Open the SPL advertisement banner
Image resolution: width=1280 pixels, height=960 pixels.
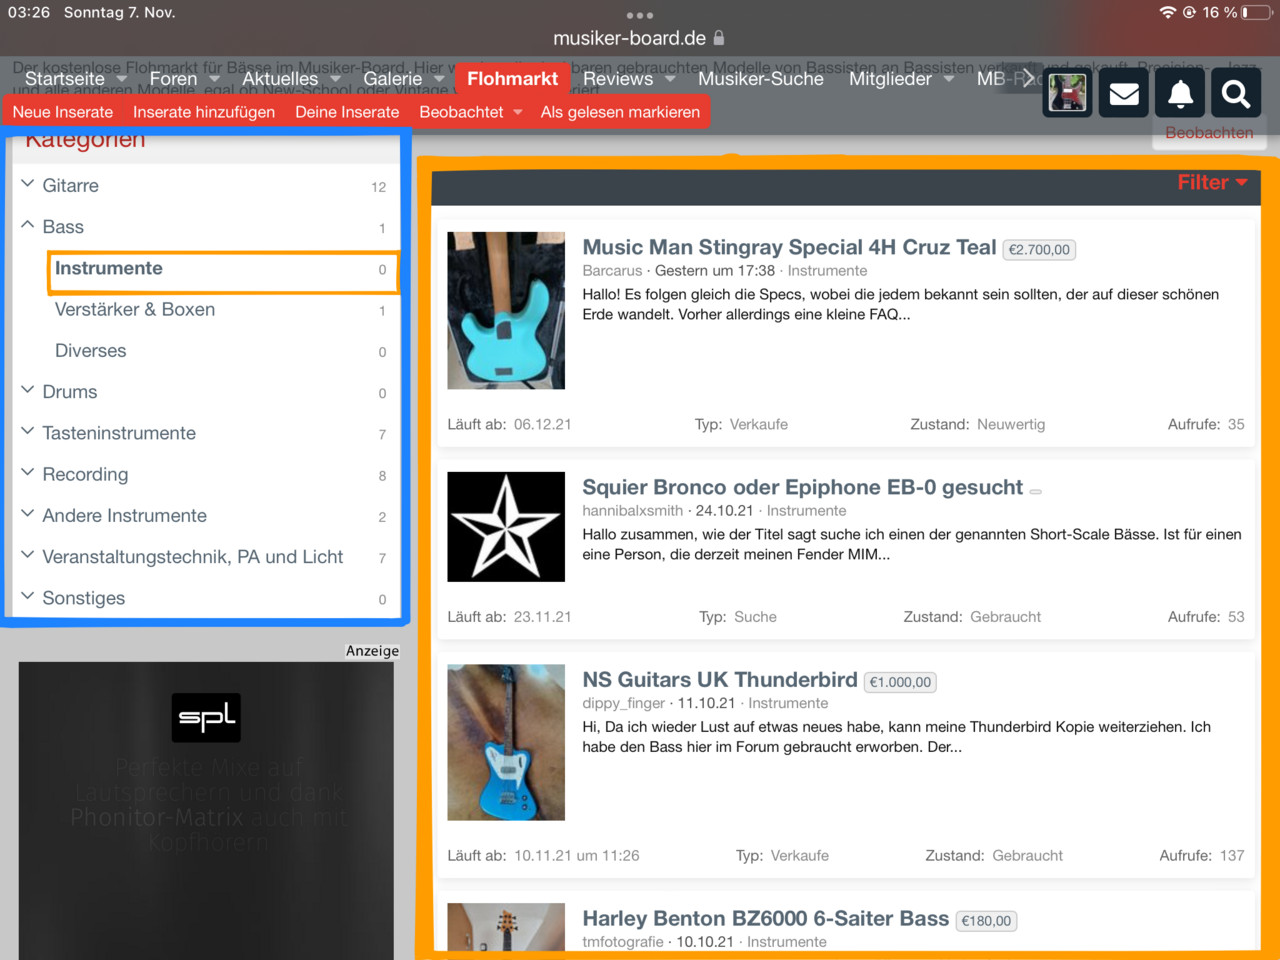pyautogui.click(x=206, y=810)
